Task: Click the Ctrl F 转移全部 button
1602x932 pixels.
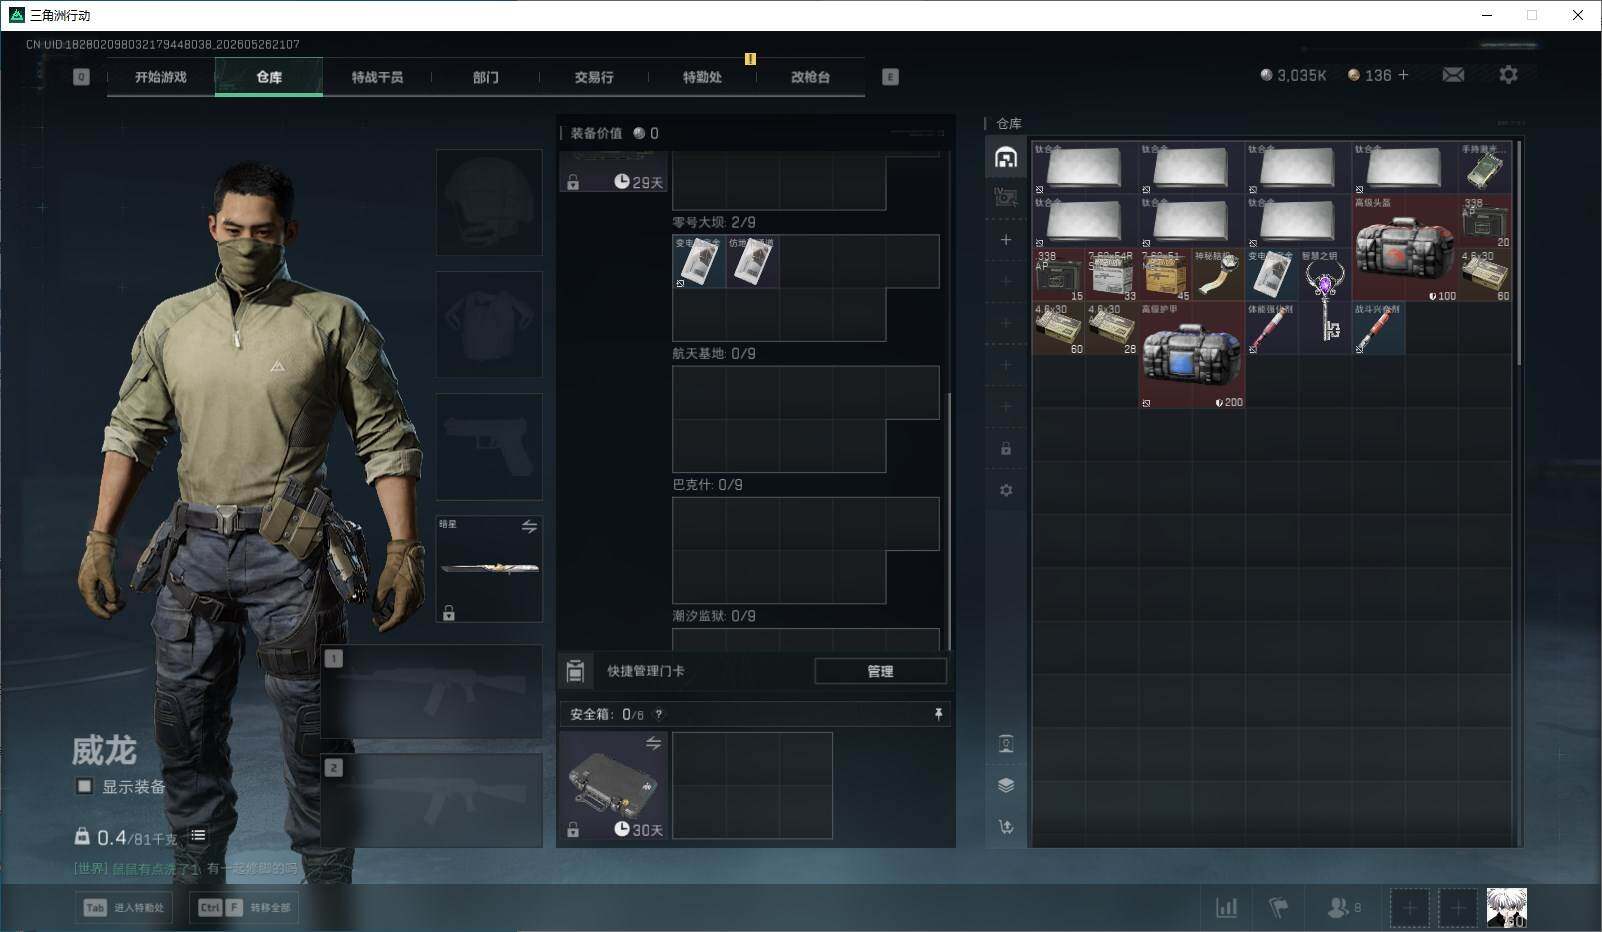Action: [244, 907]
